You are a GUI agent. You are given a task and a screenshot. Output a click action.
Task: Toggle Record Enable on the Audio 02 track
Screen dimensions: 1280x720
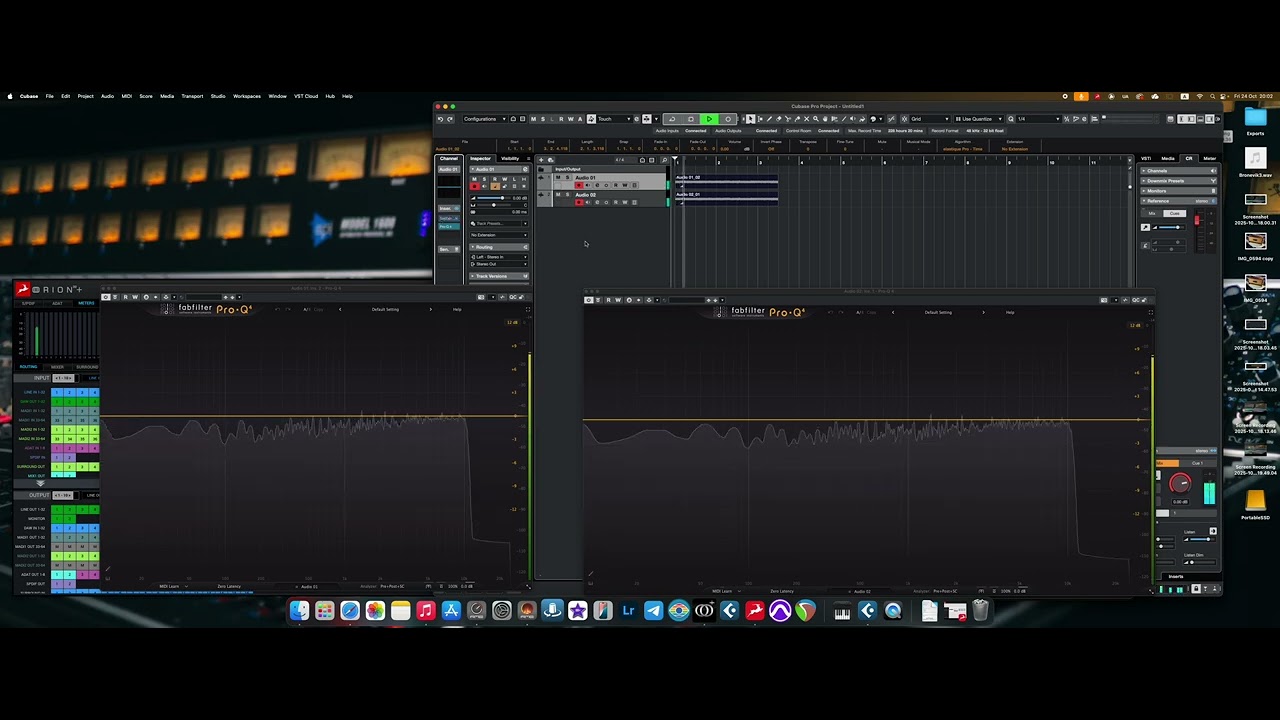point(578,202)
